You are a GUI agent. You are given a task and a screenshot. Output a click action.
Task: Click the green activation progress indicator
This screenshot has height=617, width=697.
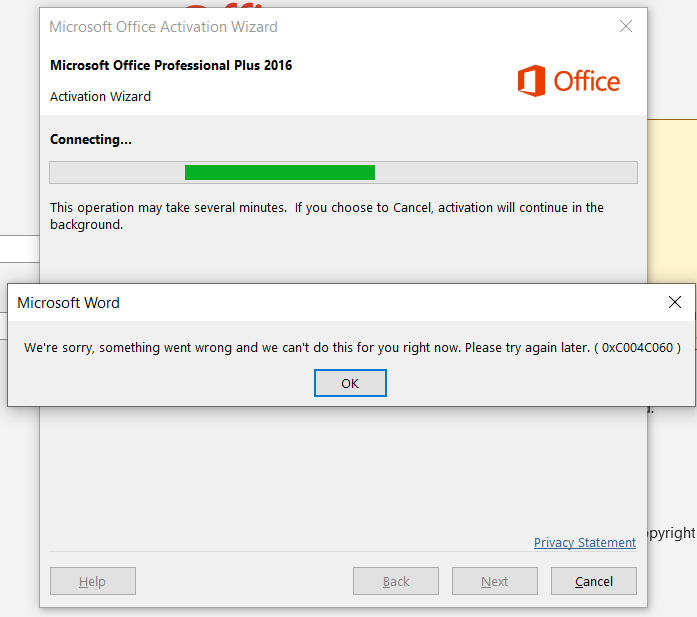[x=280, y=172]
